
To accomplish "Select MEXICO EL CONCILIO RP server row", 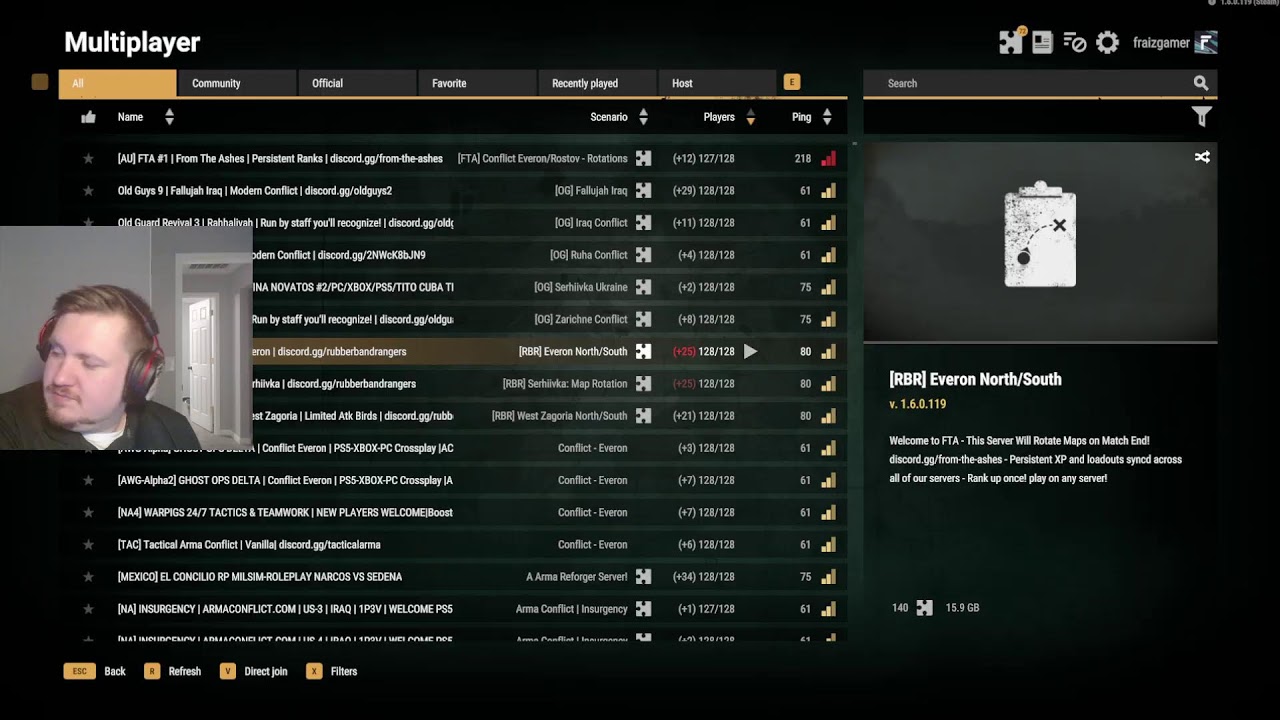I will coord(453,577).
